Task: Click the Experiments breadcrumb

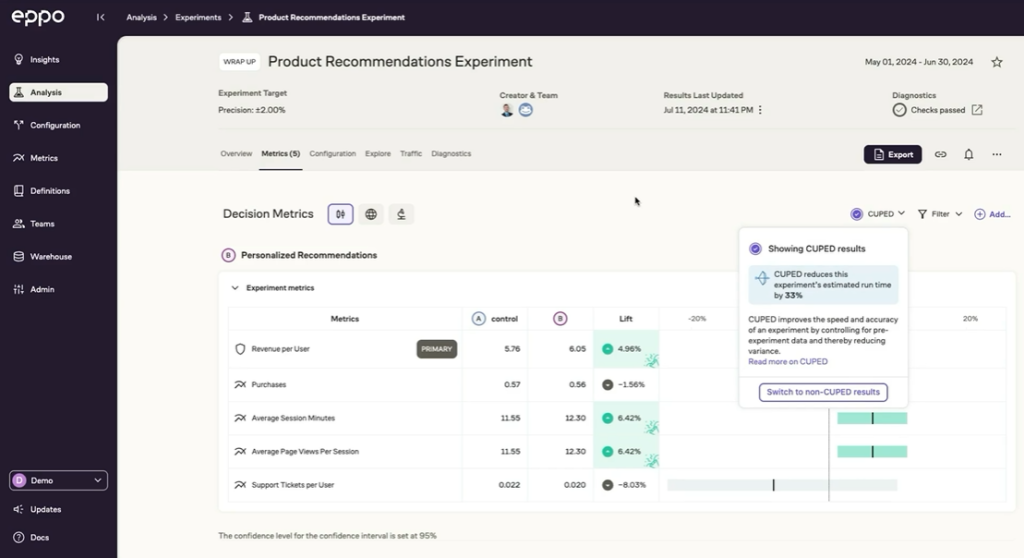Action: pos(198,17)
